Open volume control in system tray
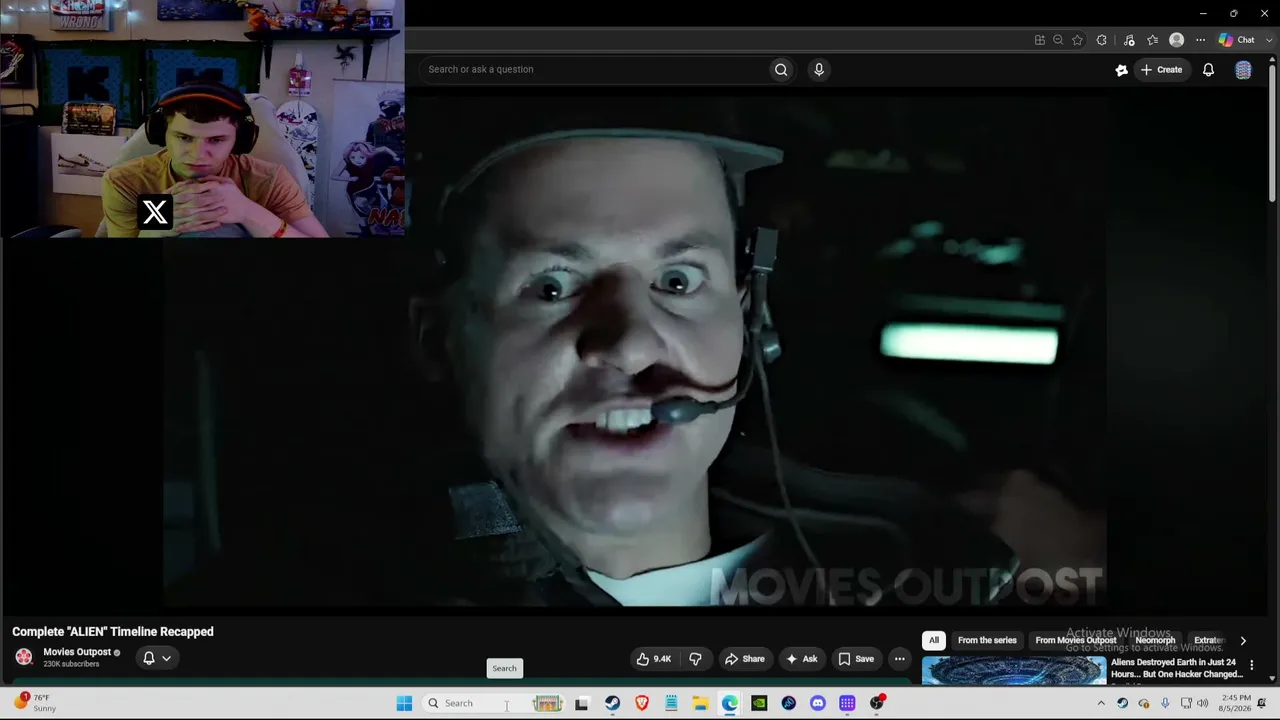 pyautogui.click(x=1203, y=703)
